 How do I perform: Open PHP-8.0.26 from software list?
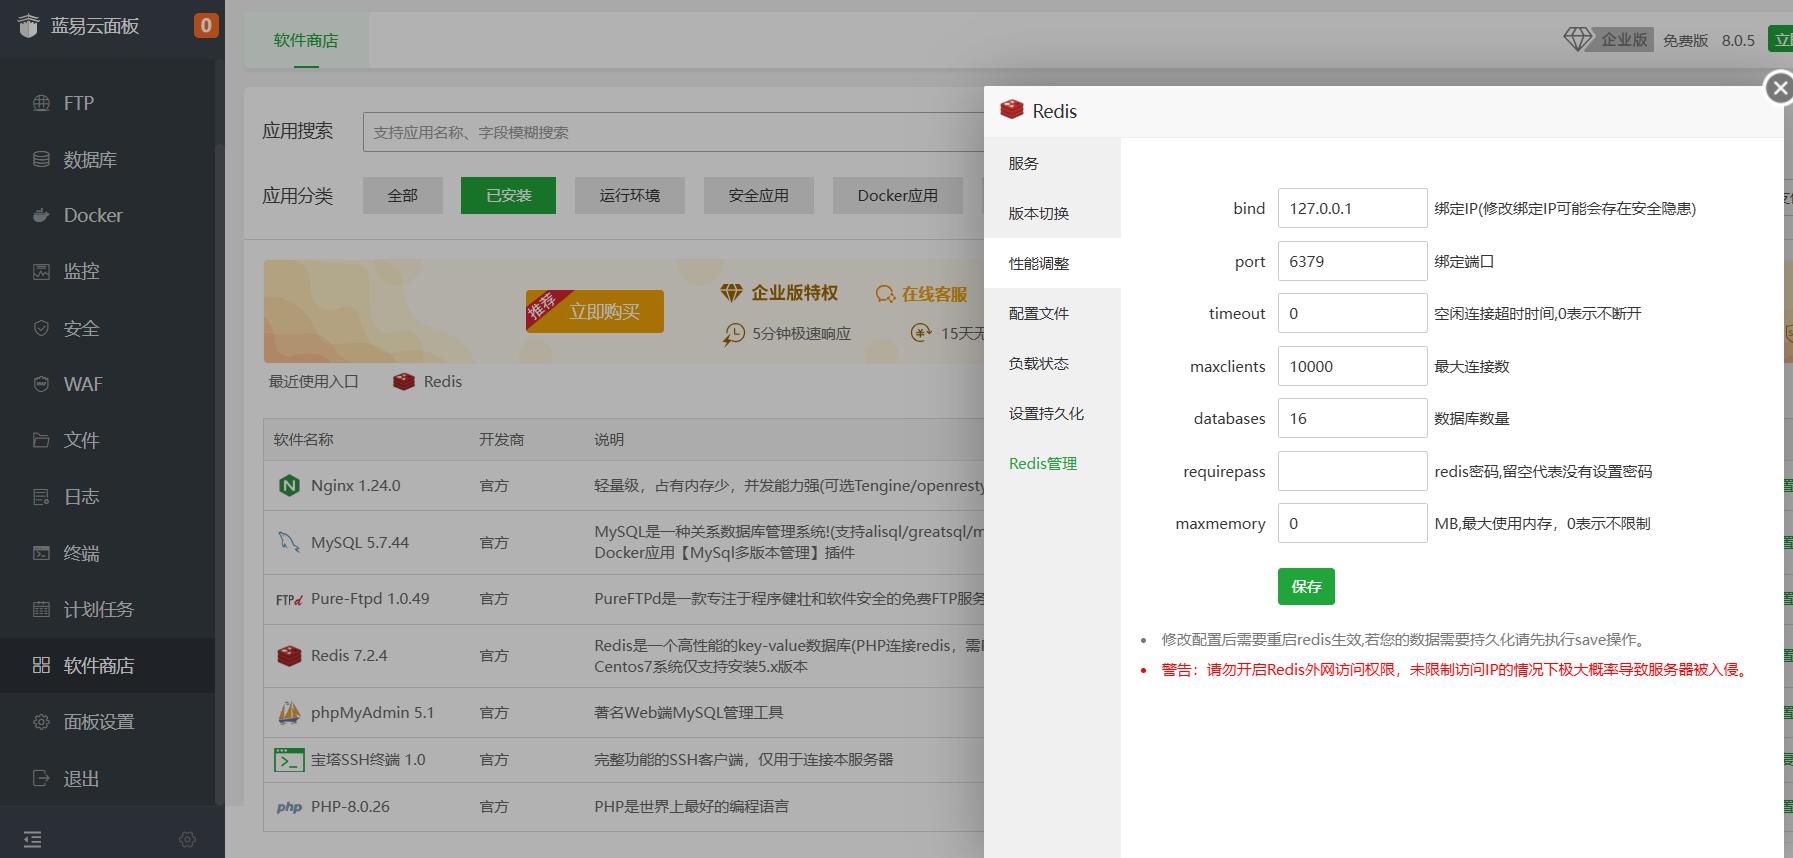coord(350,807)
